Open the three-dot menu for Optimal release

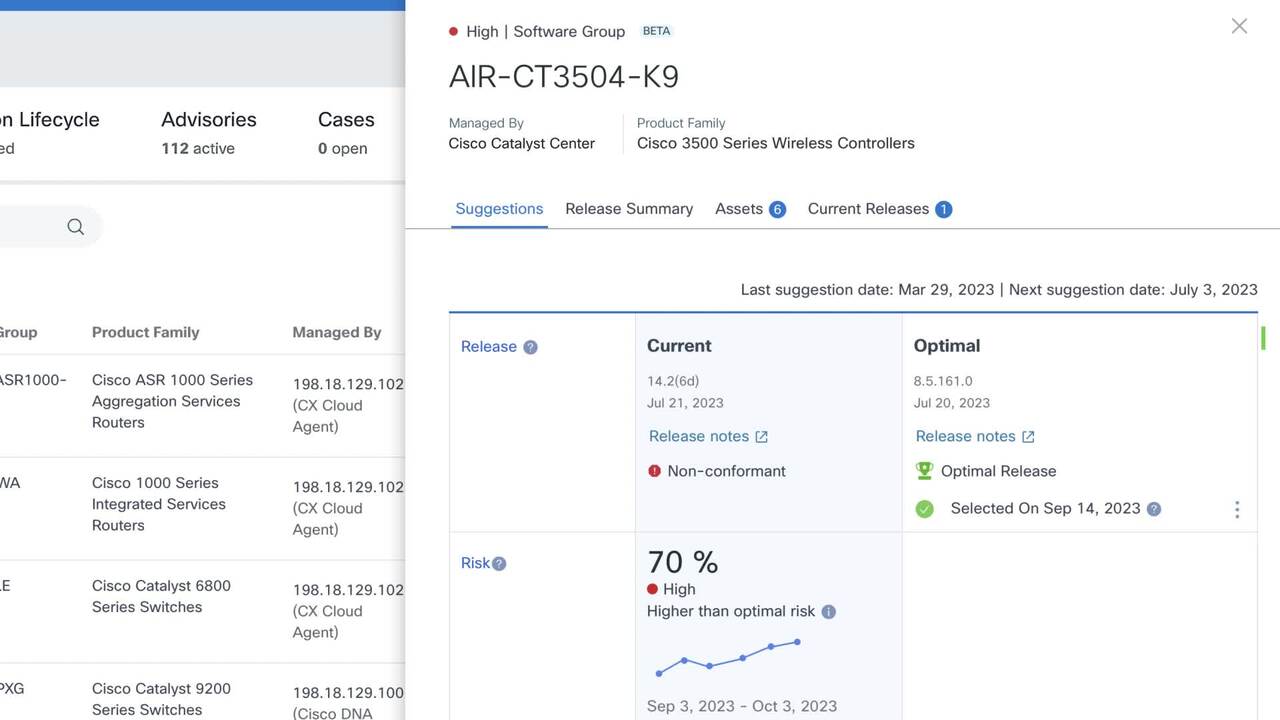[x=1237, y=510]
